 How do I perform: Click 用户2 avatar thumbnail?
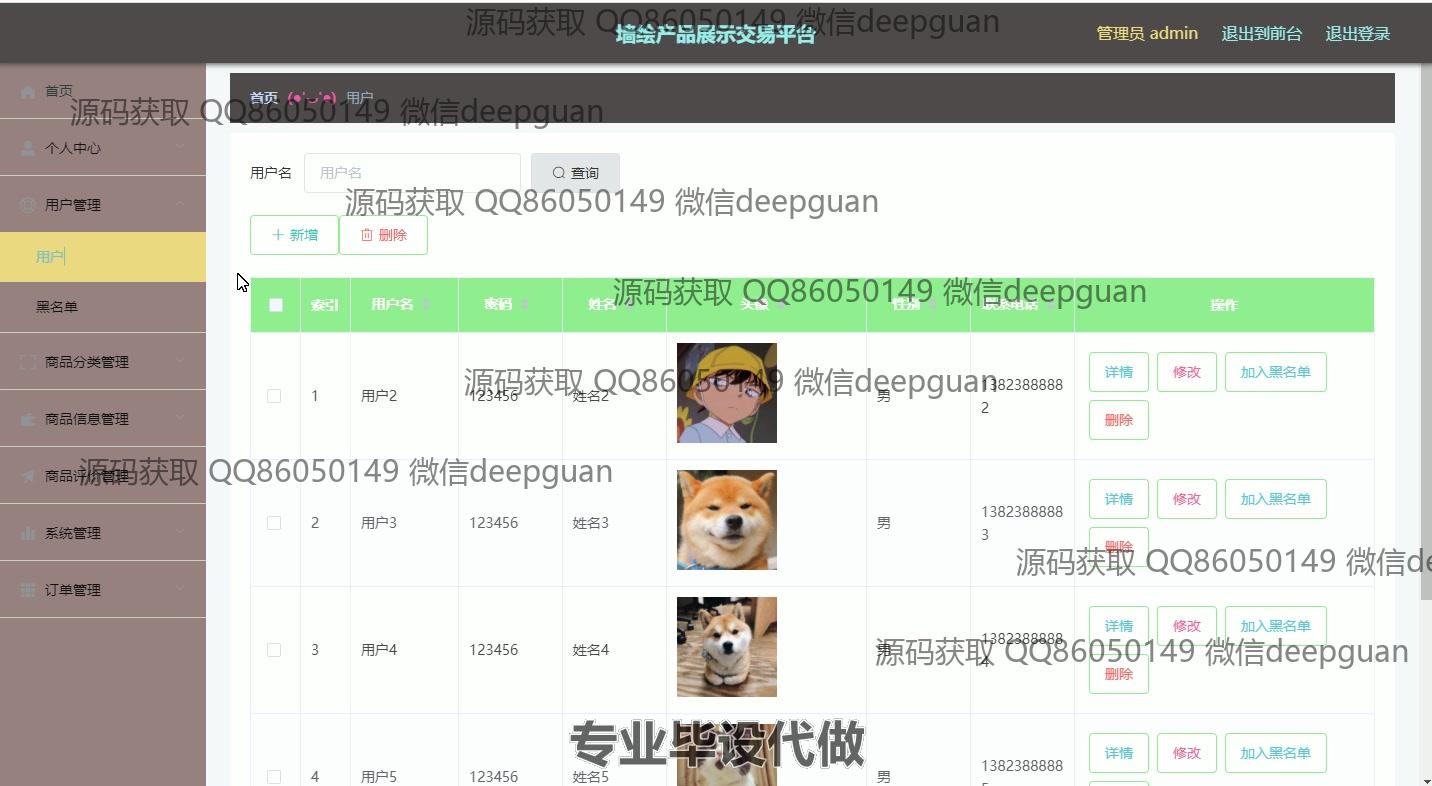pos(727,393)
